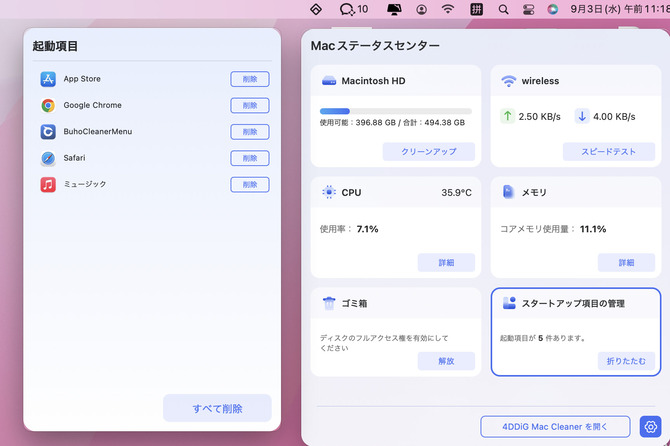This screenshot has height=446, width=670.
Task: Remove Google Chrome from startup items
Action: pyautogui.click(x=250, y=106)
